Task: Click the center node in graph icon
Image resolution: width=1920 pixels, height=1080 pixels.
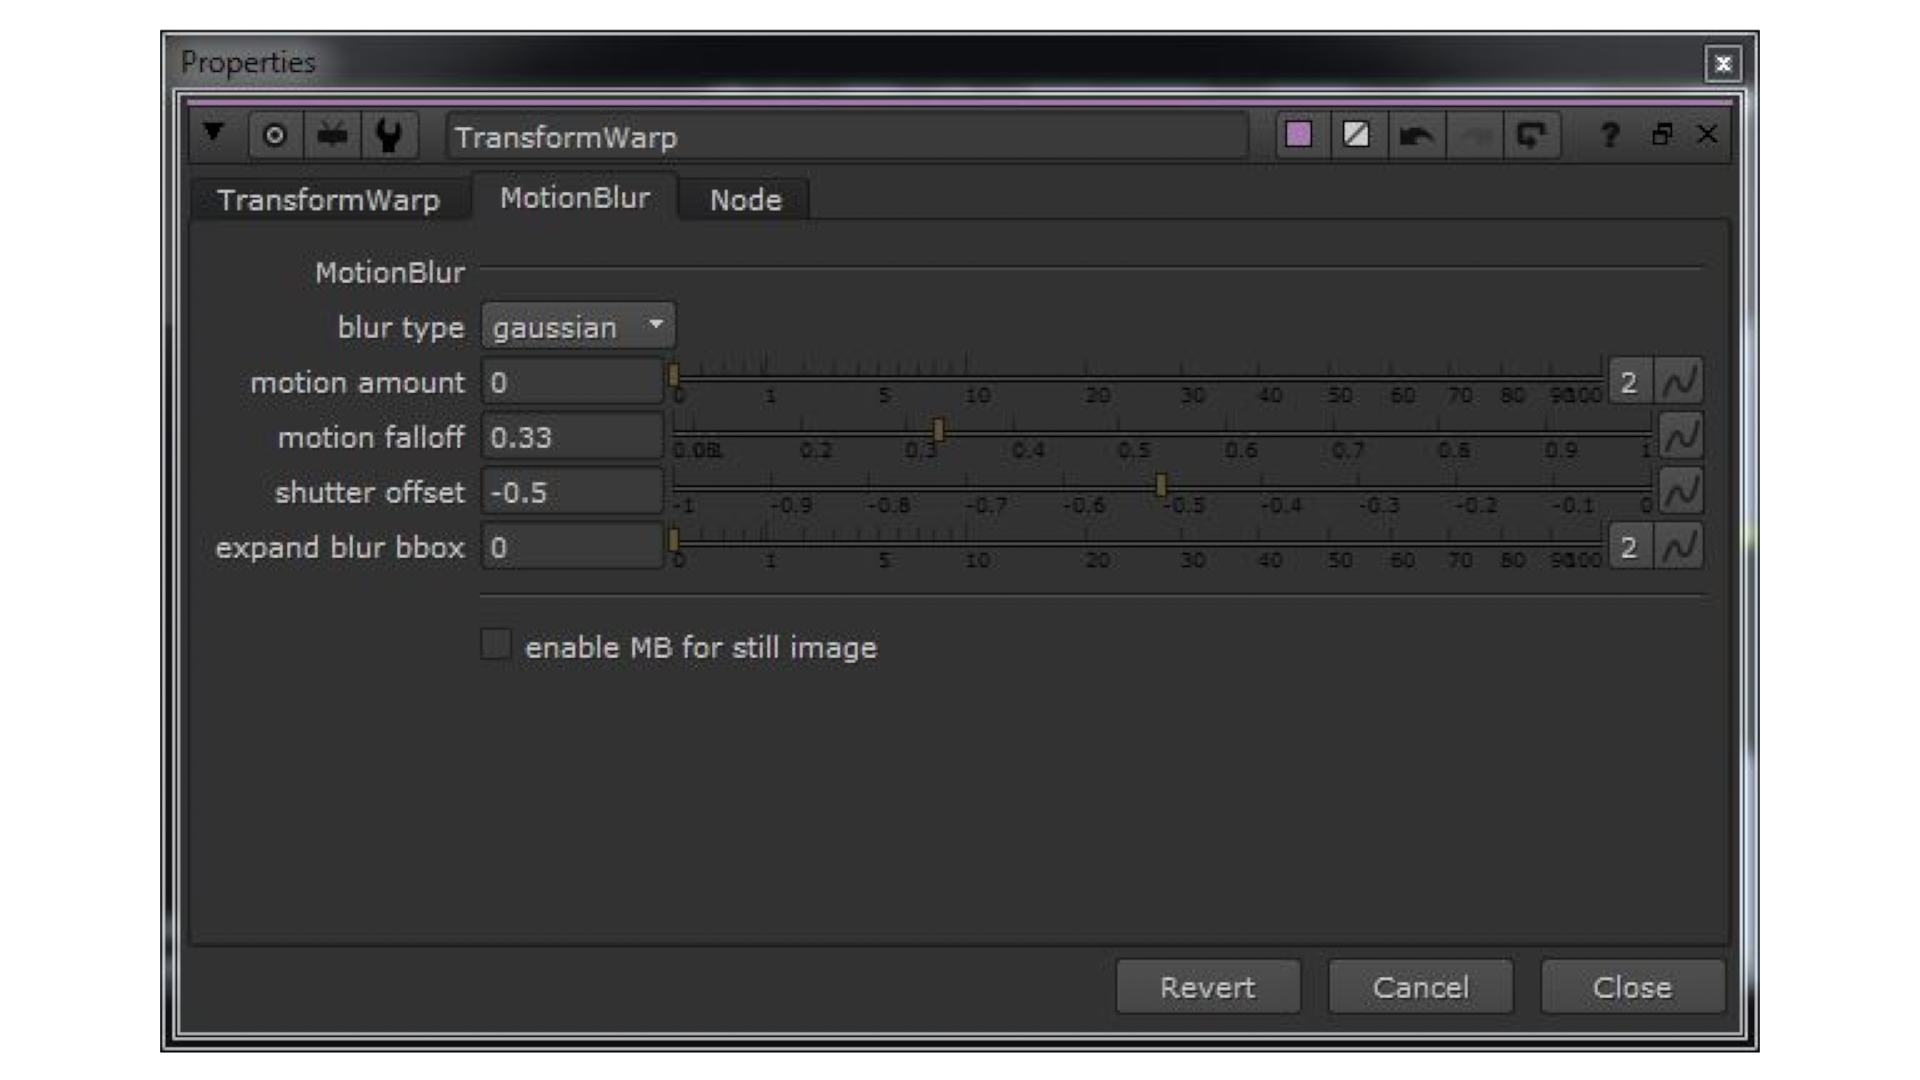Action: click(x=274, y=135)
